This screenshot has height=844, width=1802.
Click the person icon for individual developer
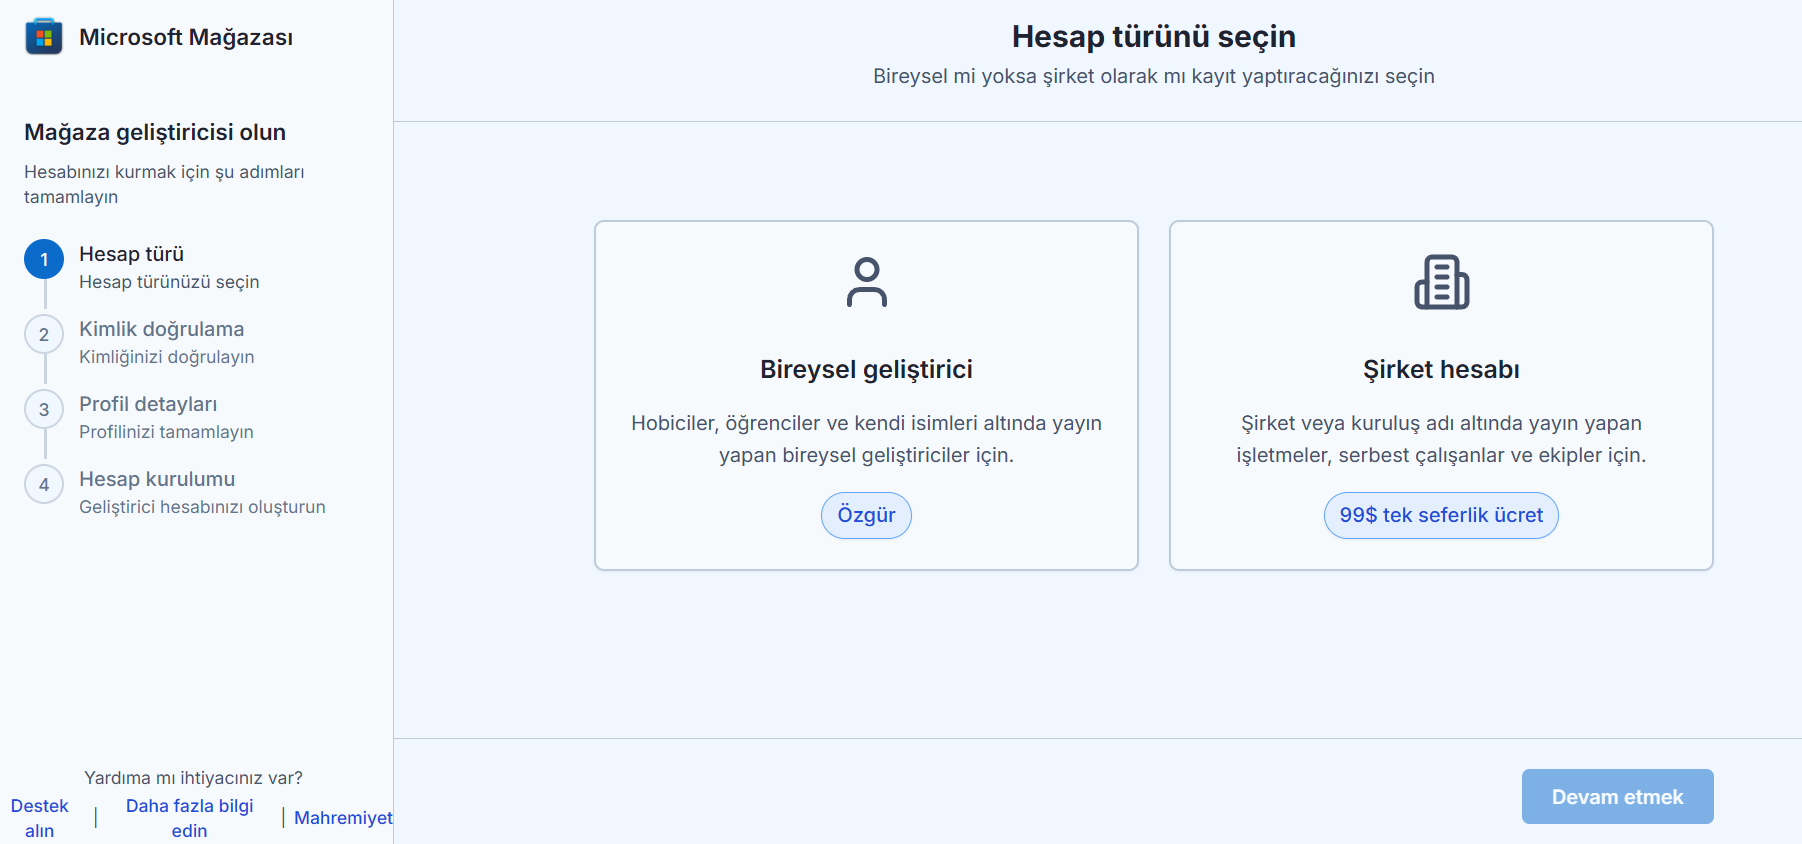click(x=866, y=282)
